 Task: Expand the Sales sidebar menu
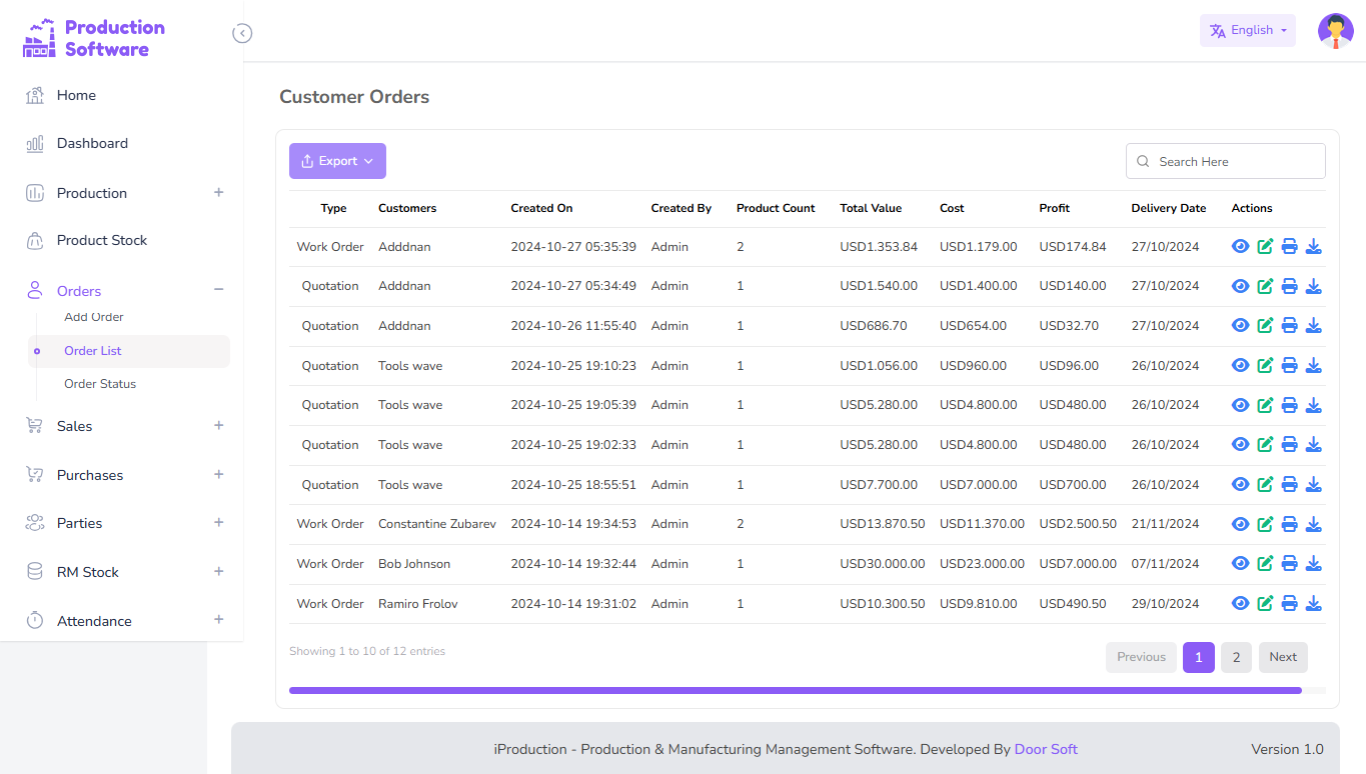click(218, 425)
